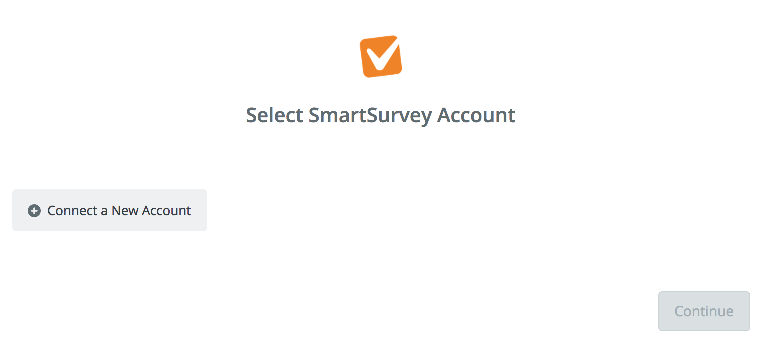Click the disabled Continue step button
This screenshot has height=362, width=763.
coord(704,311)
